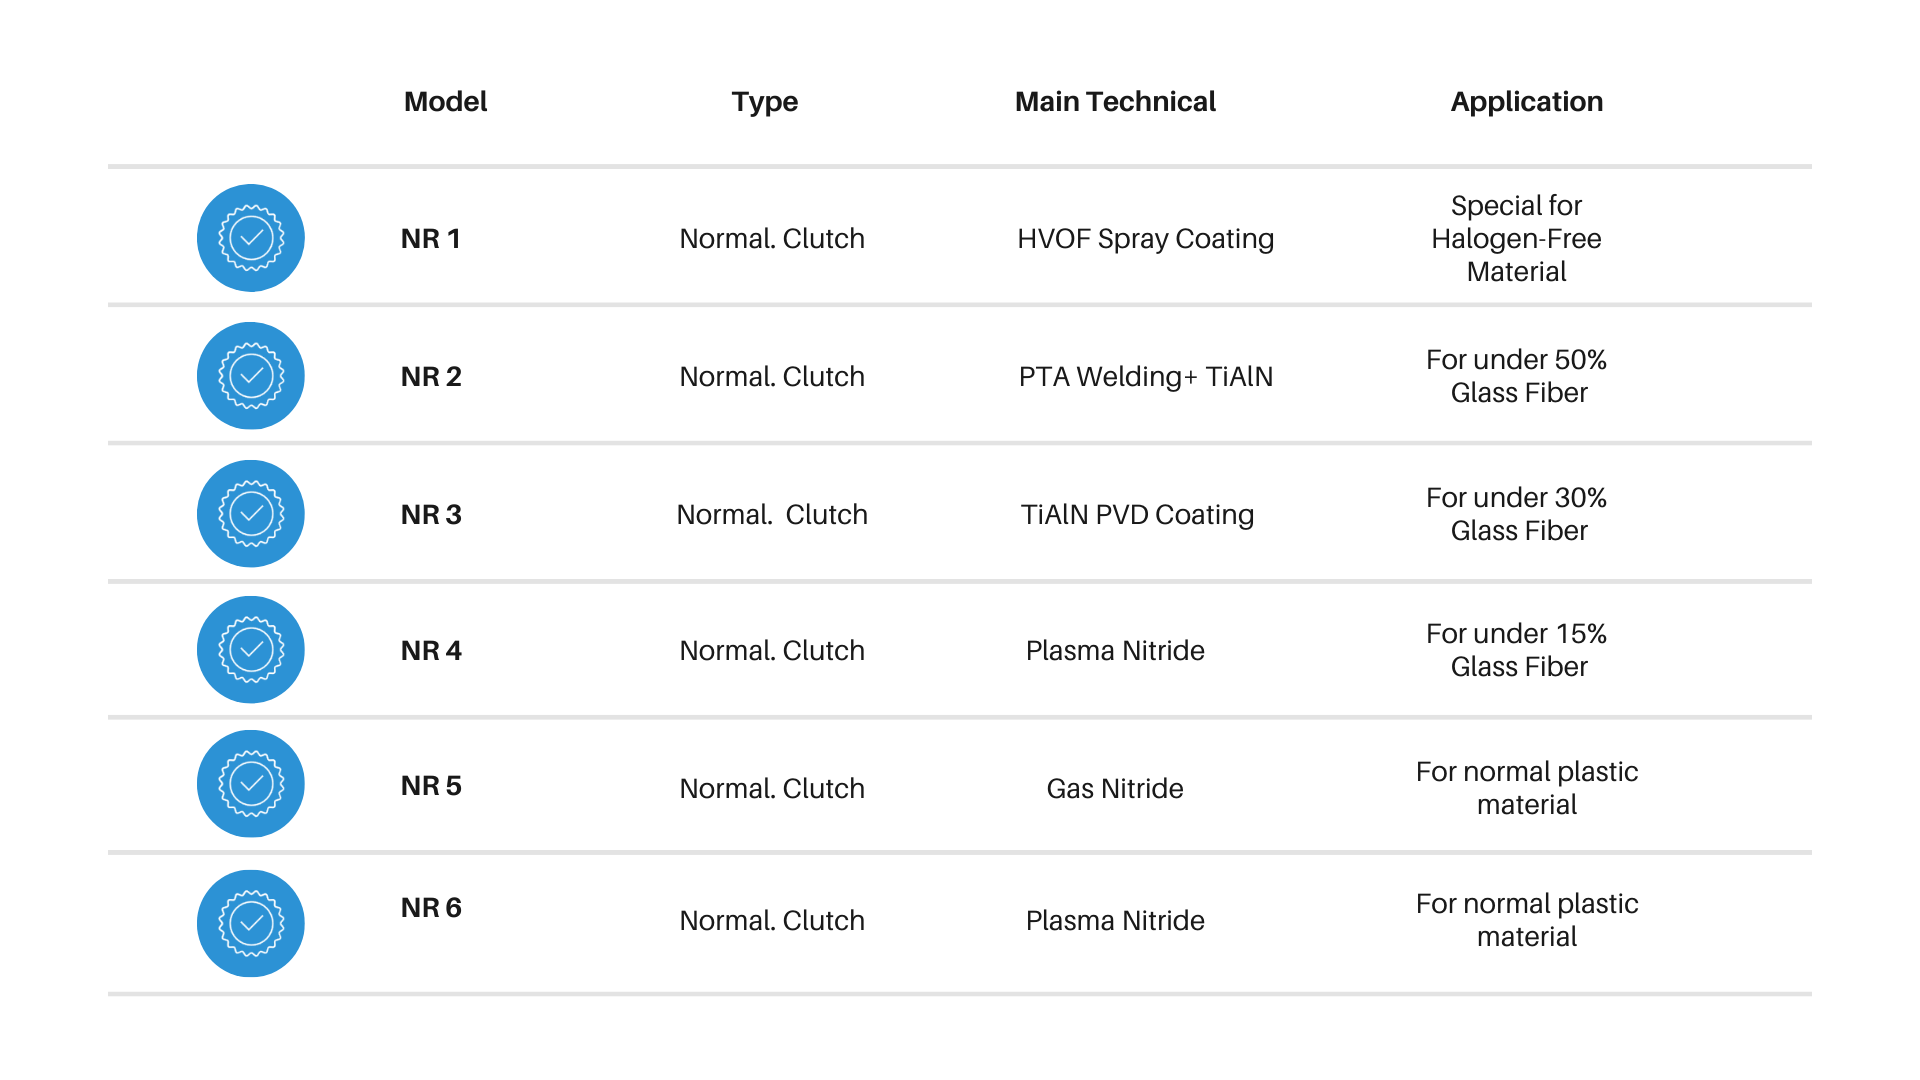The width and height of the screenshot is (1920, 1080).
Task: Click the badge icon beside NR 1
Action: pyautogui.click(x=251, y=238)
